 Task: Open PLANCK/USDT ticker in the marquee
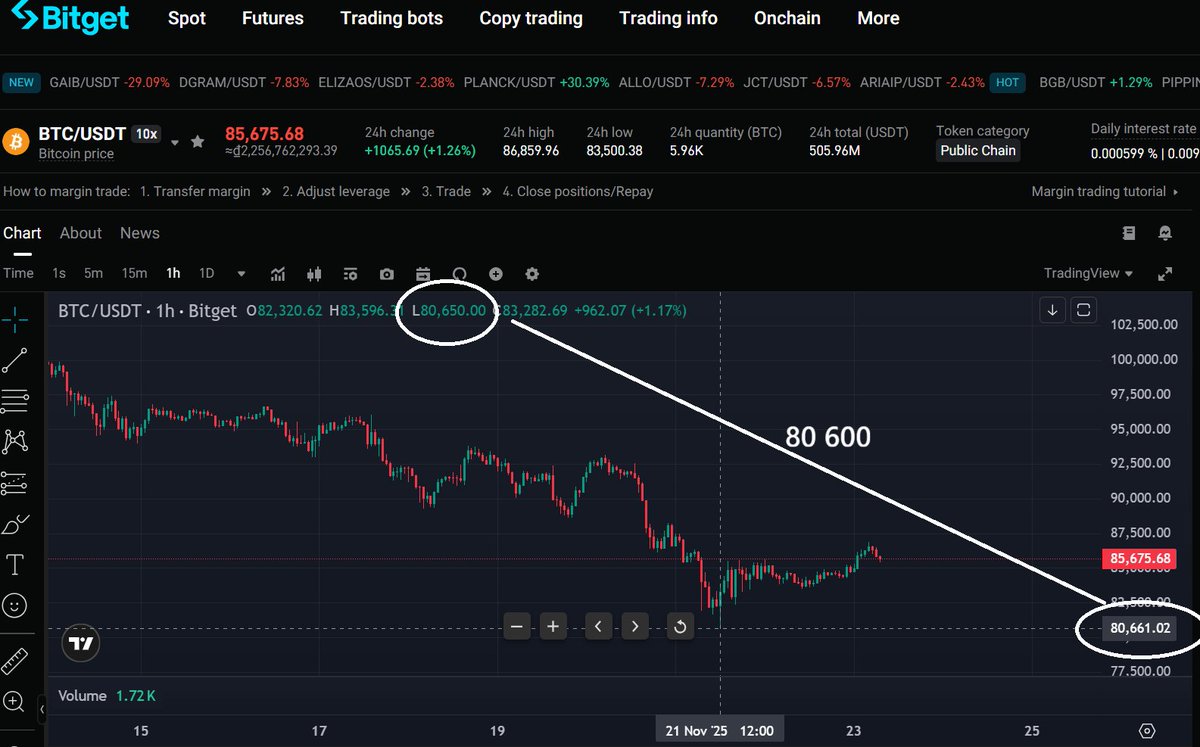536,82
